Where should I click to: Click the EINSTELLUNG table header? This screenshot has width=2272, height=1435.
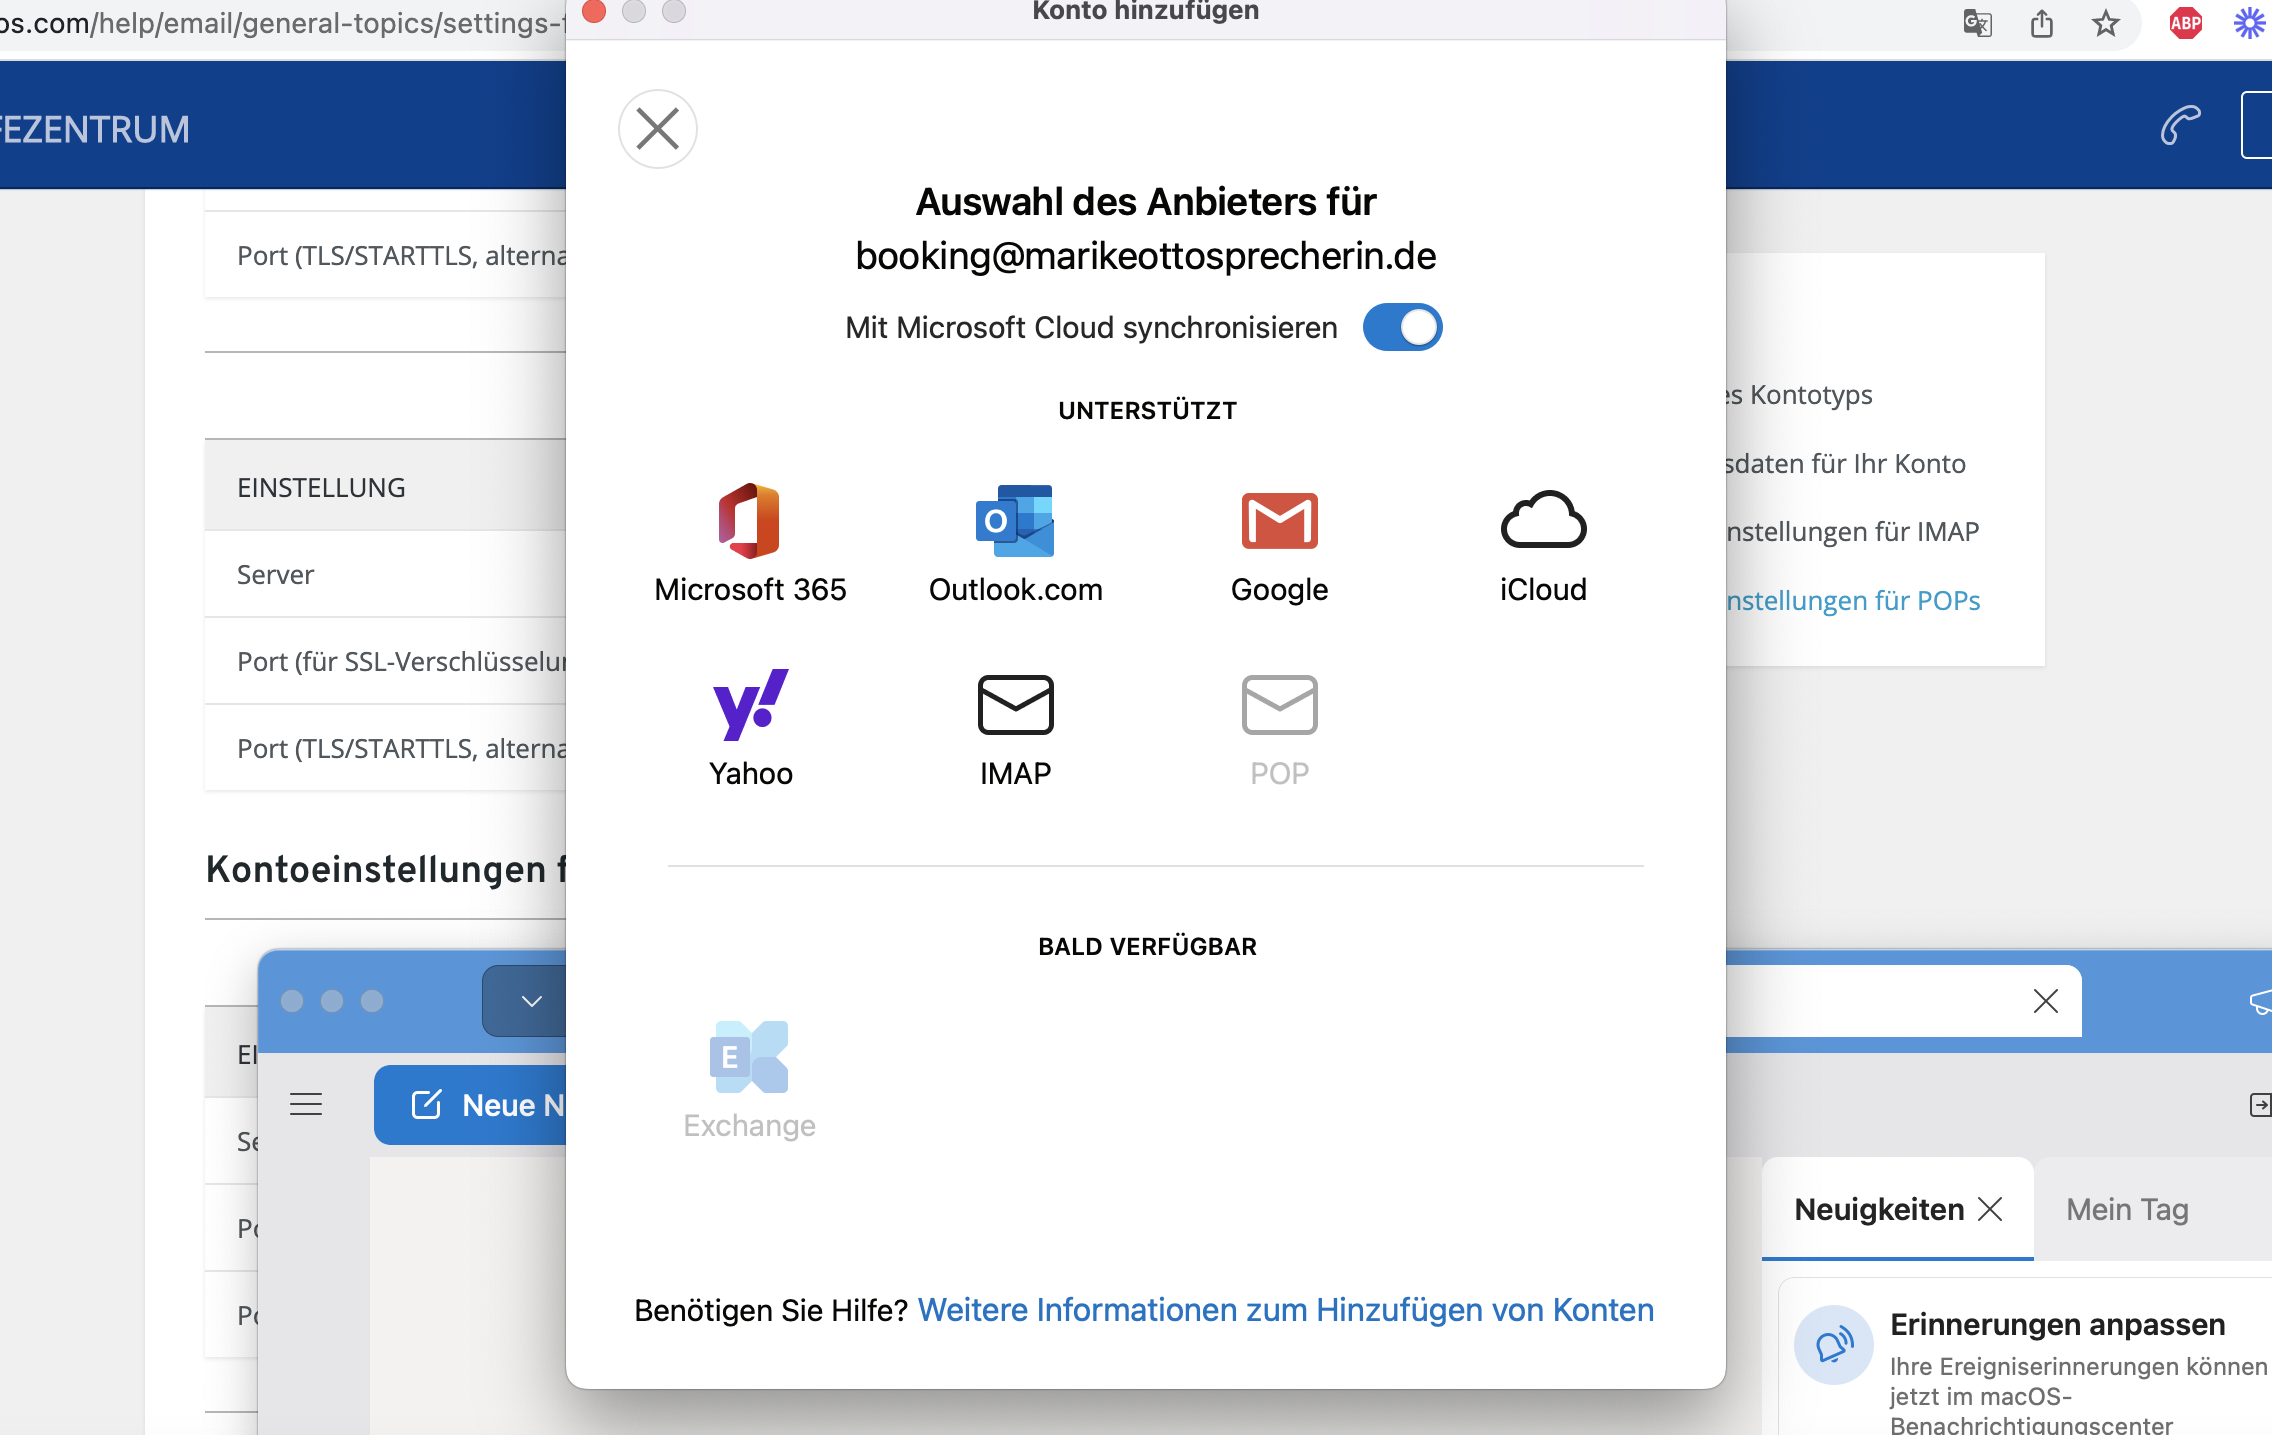(x=386, y=487)
